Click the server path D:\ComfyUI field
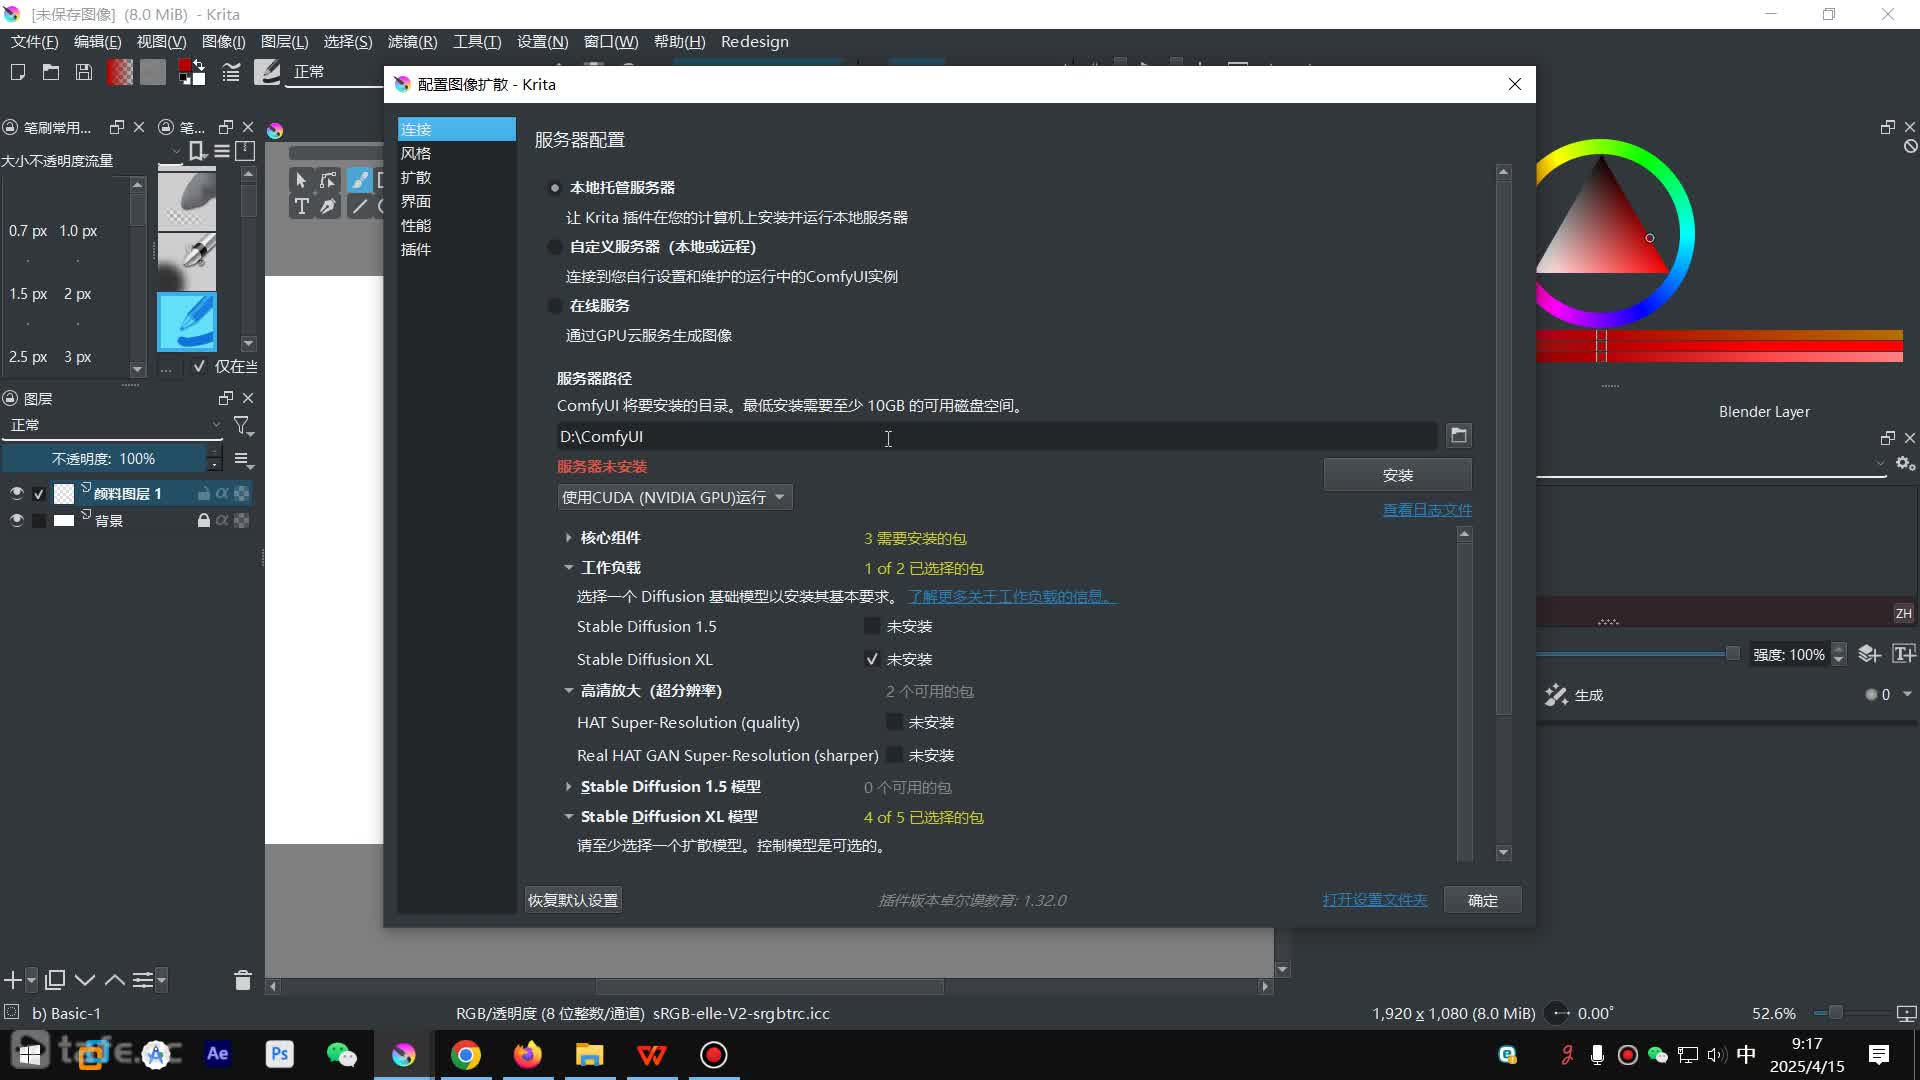The width and height of the screenshot is (1920, 1080). point(997,436)
